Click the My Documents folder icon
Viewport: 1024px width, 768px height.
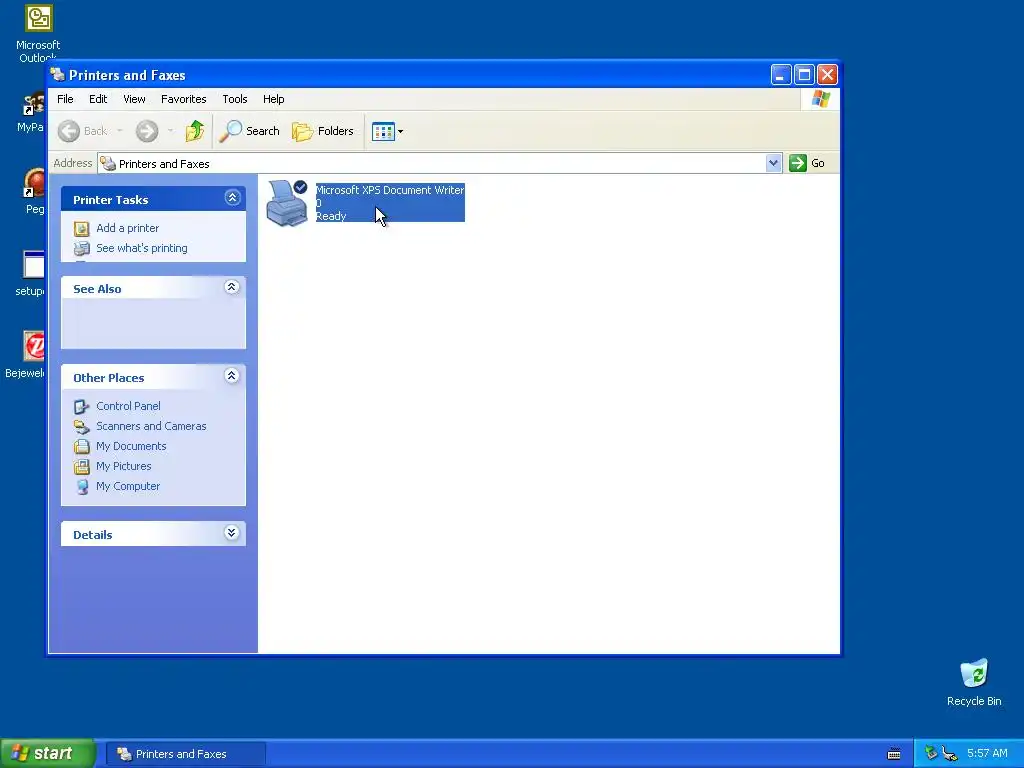click(x=82, y=447)
